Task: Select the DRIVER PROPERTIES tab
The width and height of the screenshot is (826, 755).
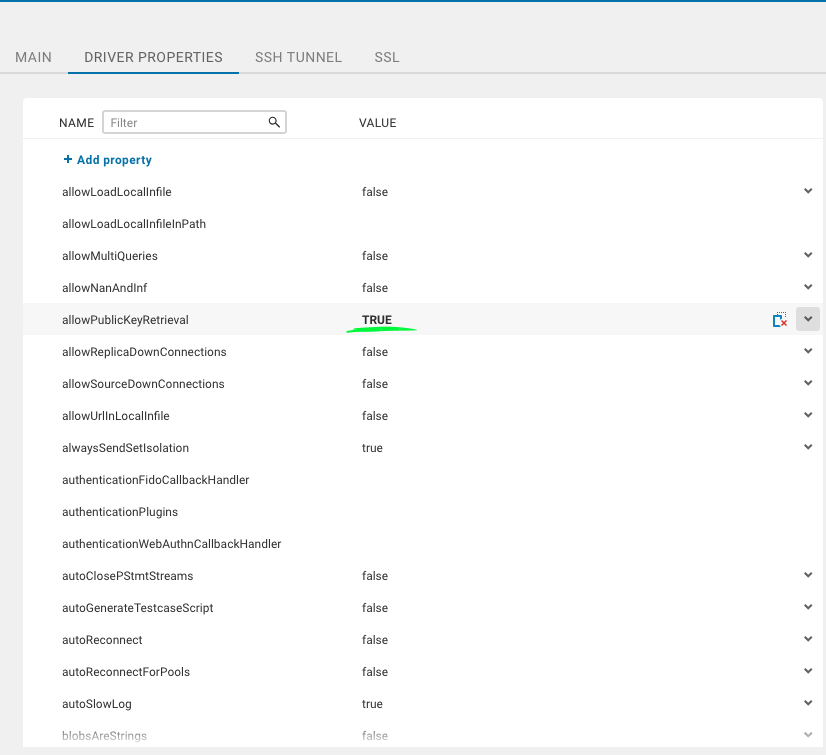Action: click(x=152, y=57)
